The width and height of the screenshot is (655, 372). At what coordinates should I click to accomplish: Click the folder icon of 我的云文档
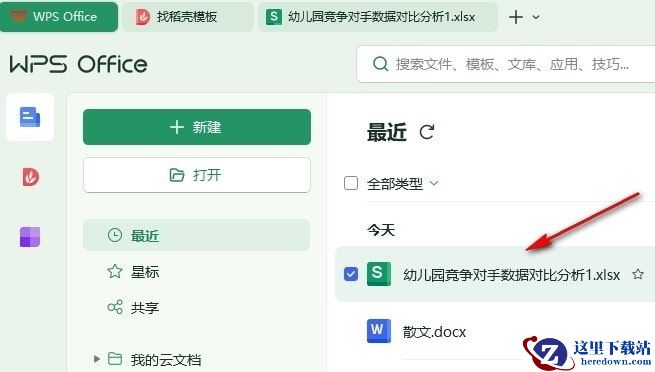pyautogui.click(x=115, y=359)
